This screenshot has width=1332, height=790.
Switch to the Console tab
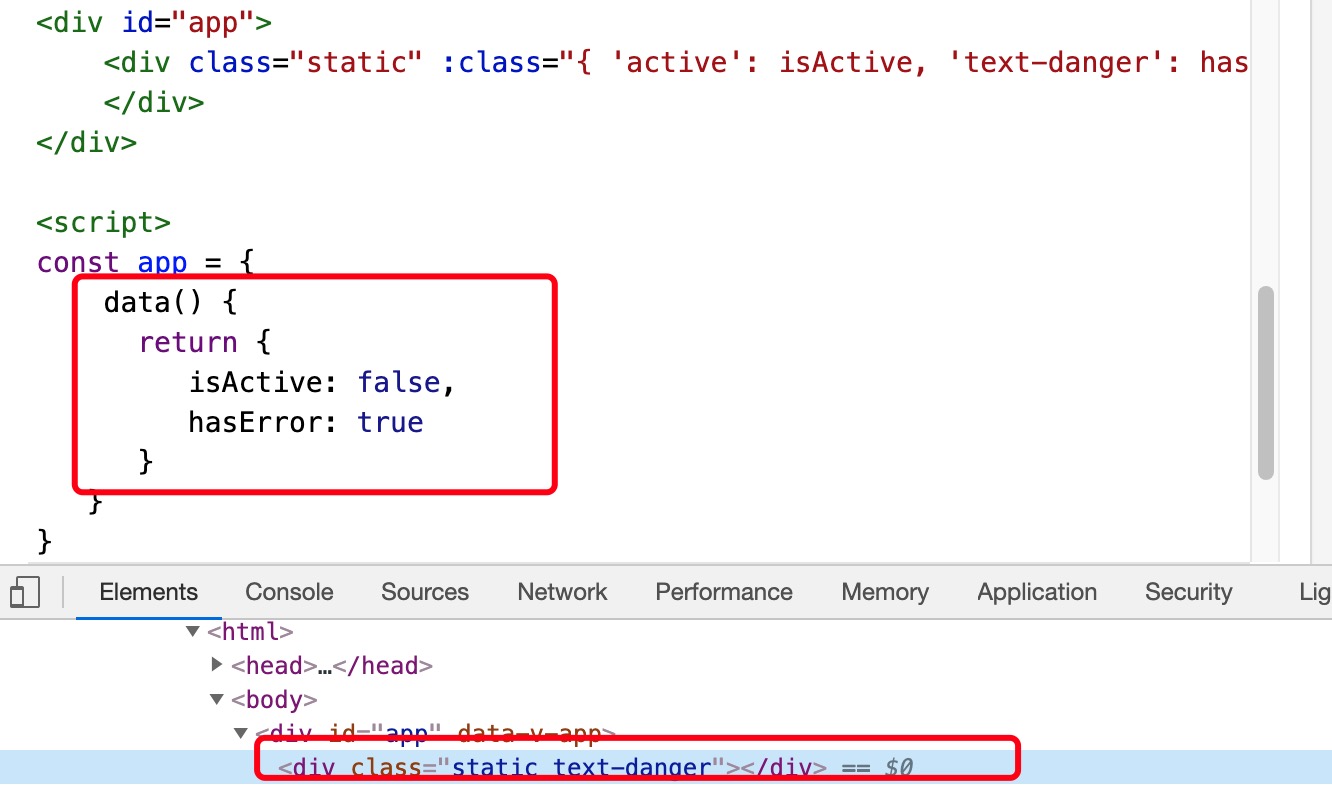289,592
